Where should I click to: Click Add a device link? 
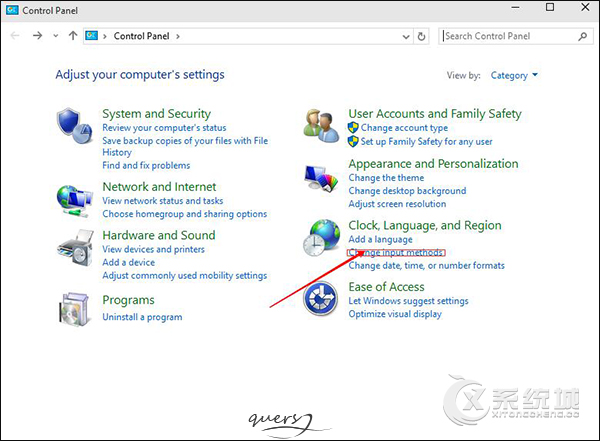[129, 262]
